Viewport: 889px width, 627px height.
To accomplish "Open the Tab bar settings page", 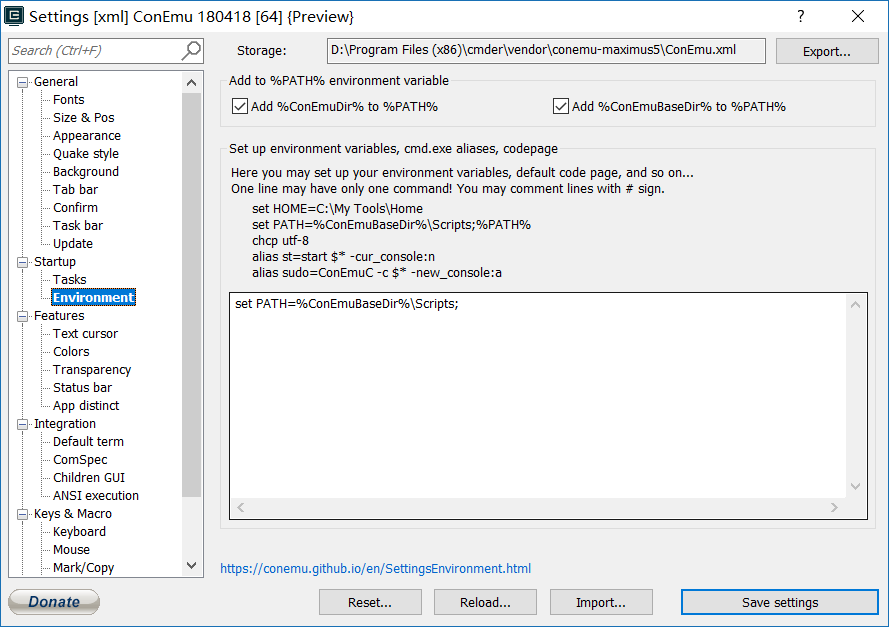I will (x=75, y=190).
